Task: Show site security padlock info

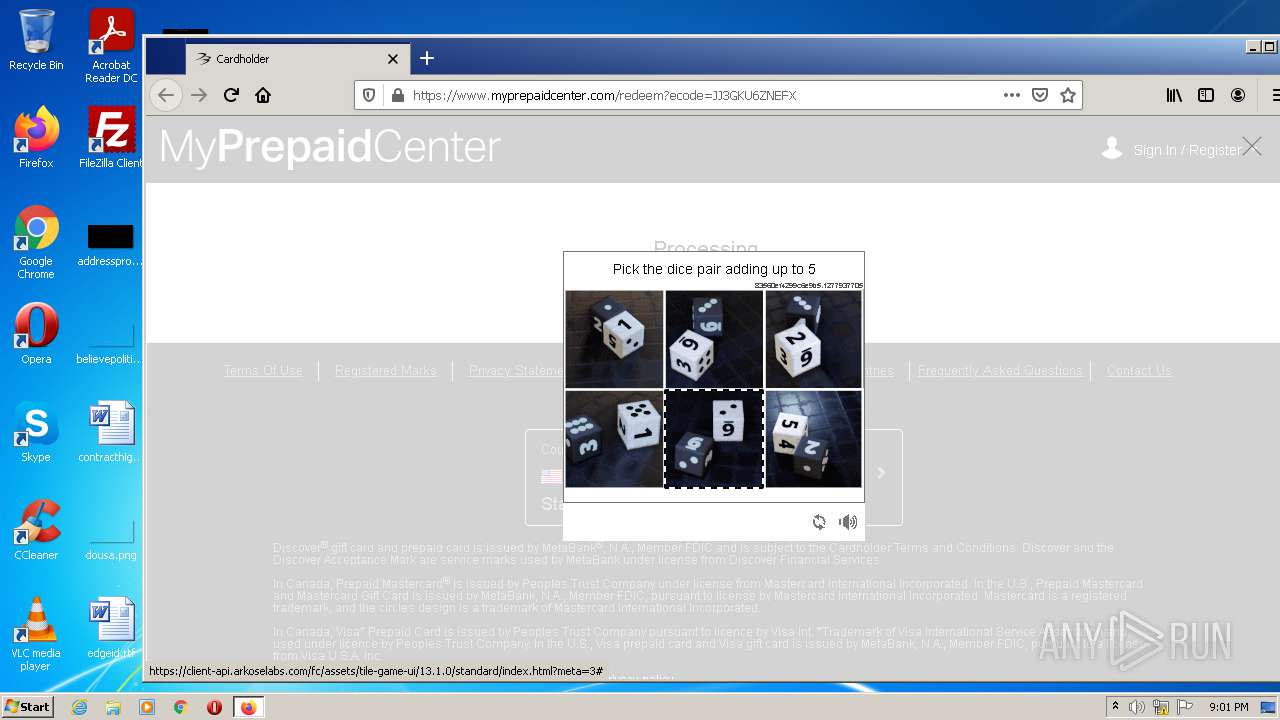Action: coord(397,95)
